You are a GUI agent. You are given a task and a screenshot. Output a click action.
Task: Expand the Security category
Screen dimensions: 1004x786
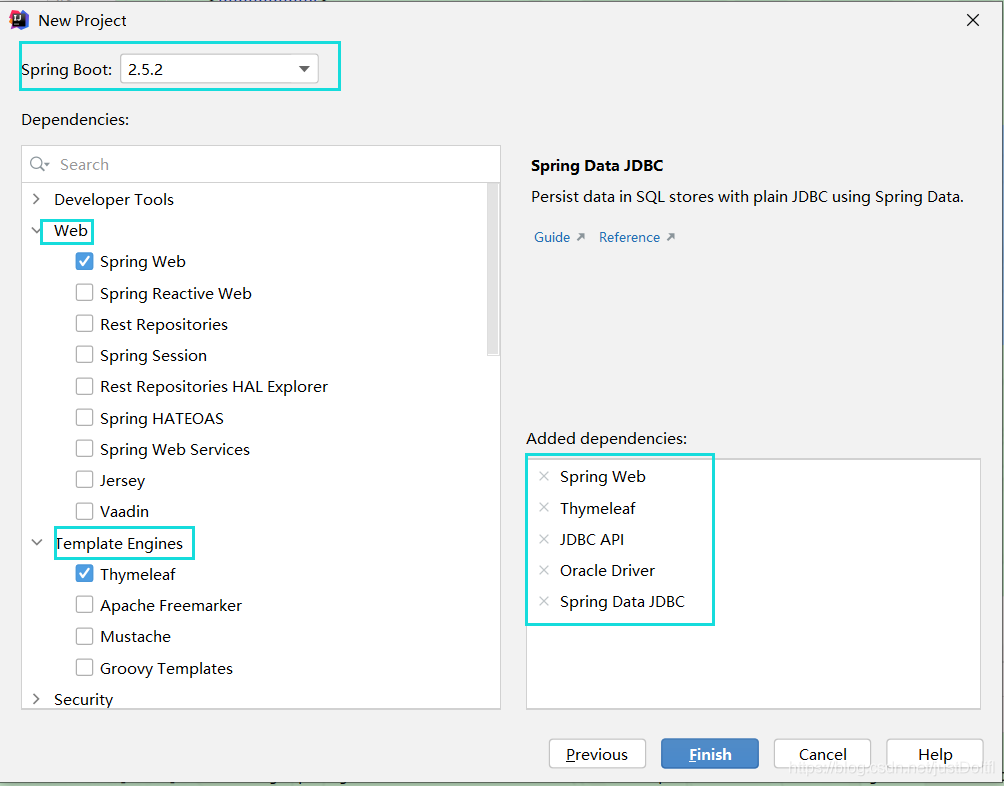point(37,699)
